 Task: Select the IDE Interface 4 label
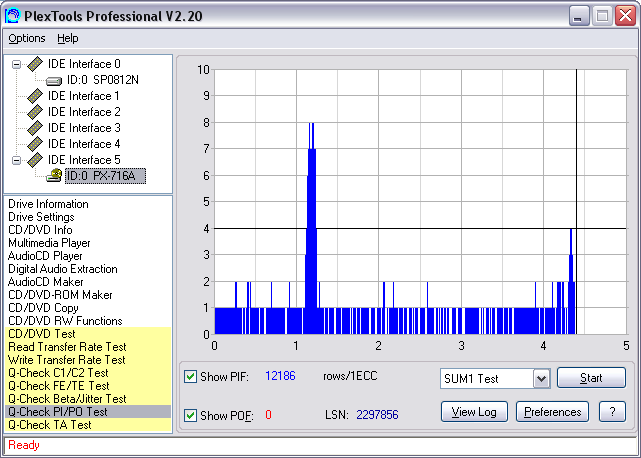click(84, 144)
